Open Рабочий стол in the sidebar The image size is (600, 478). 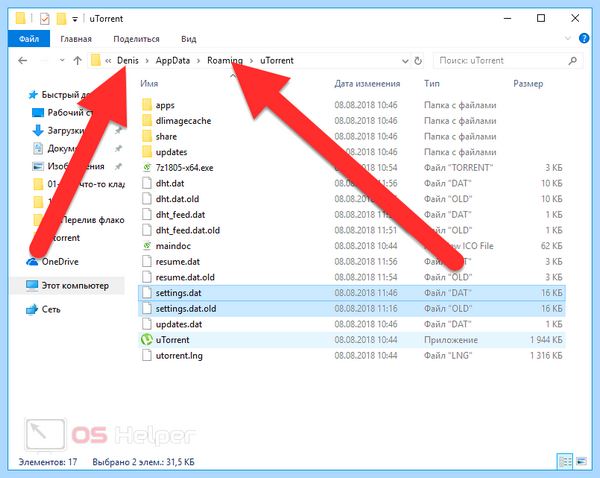point(68,113)
